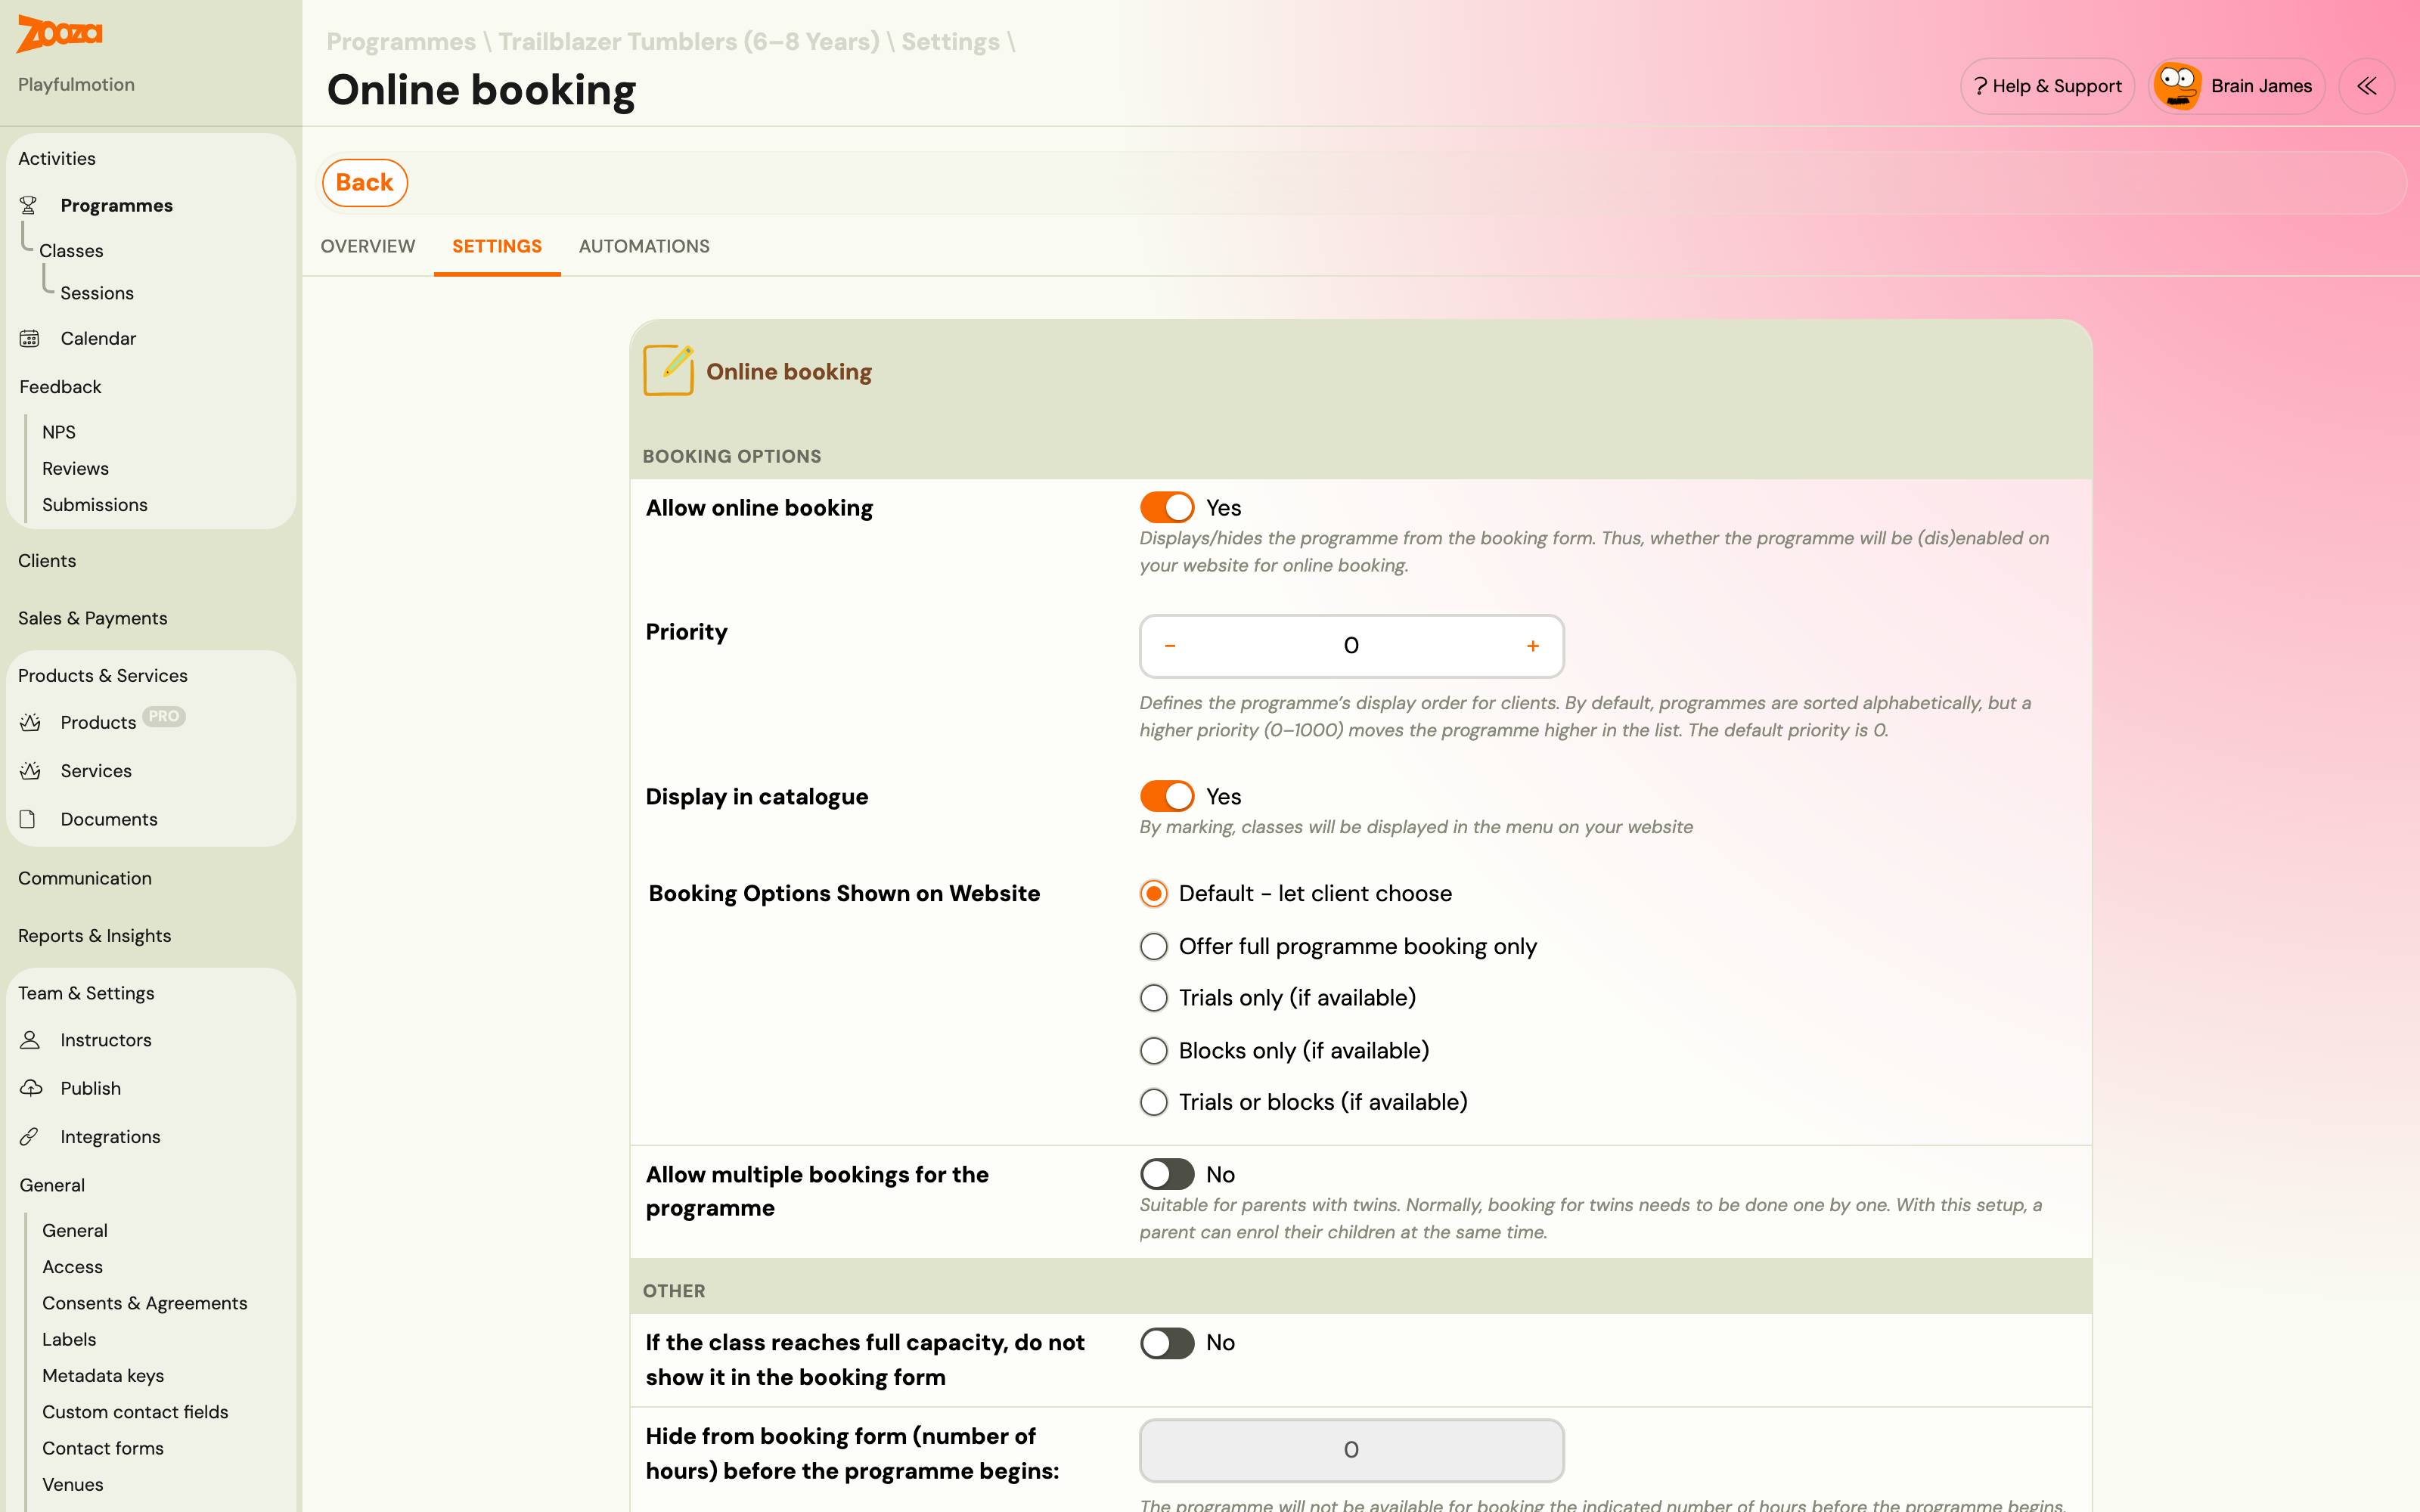Click the Priority value field
2420x1512 pixels.
point(1351,646)
